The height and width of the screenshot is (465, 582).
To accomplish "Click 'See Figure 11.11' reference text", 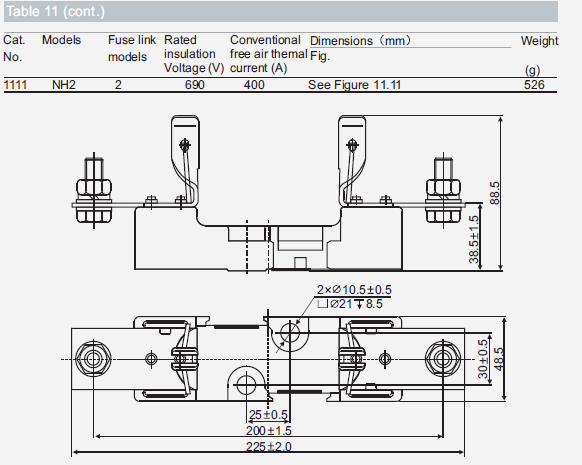I will pyautogui.click(x=354, y=85).
